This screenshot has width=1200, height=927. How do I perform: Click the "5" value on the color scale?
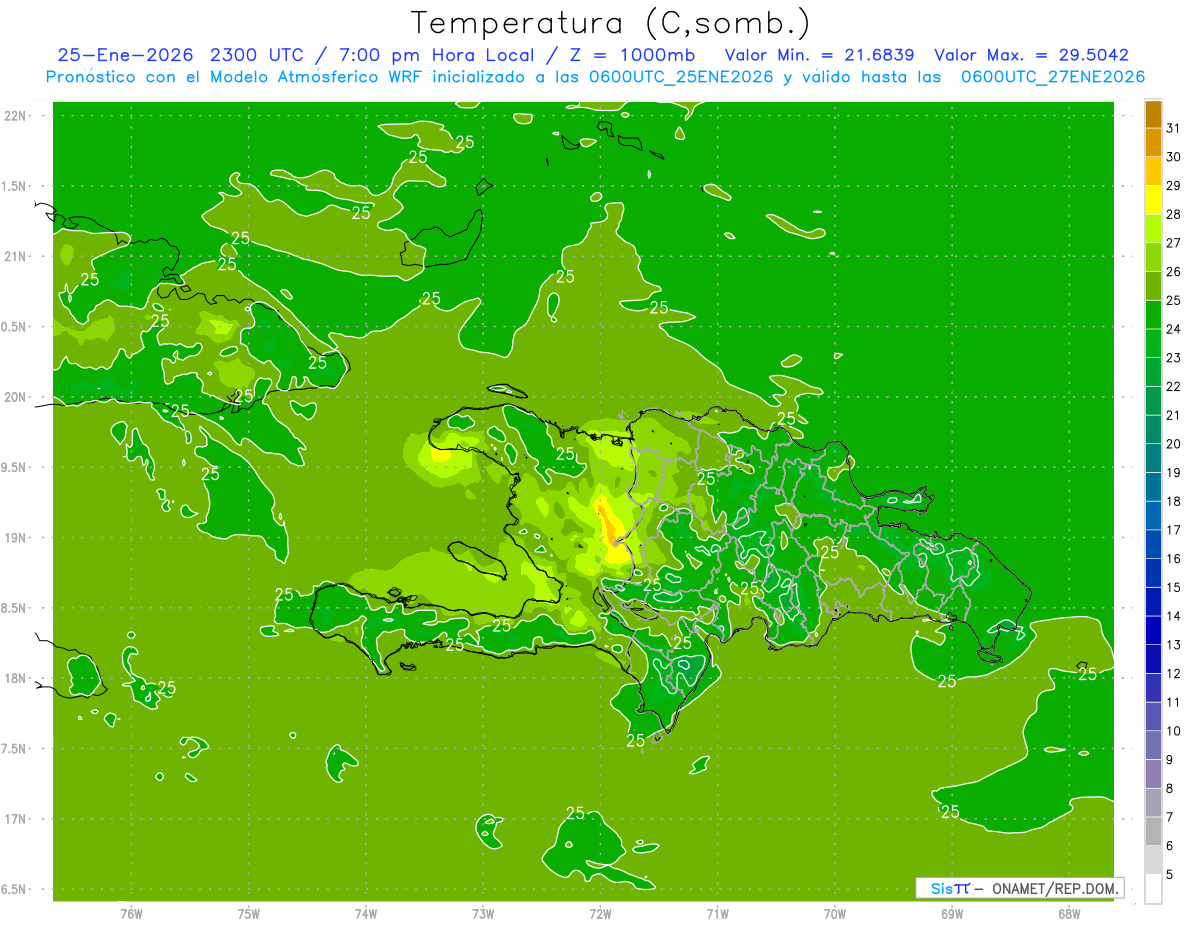1170,875
